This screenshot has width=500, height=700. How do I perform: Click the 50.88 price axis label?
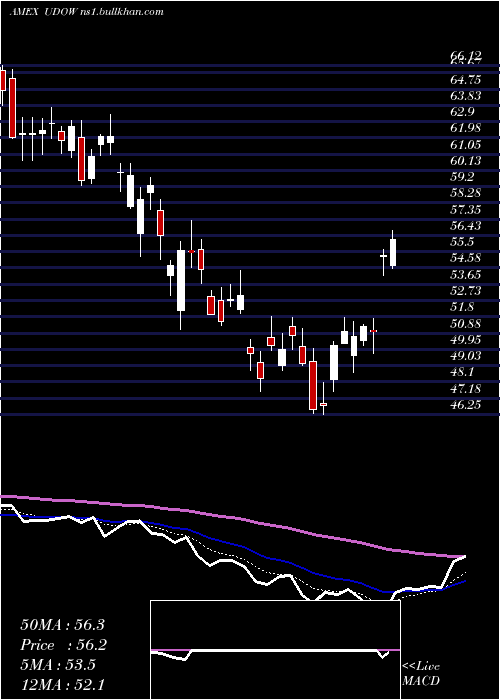tap(466, 323)
